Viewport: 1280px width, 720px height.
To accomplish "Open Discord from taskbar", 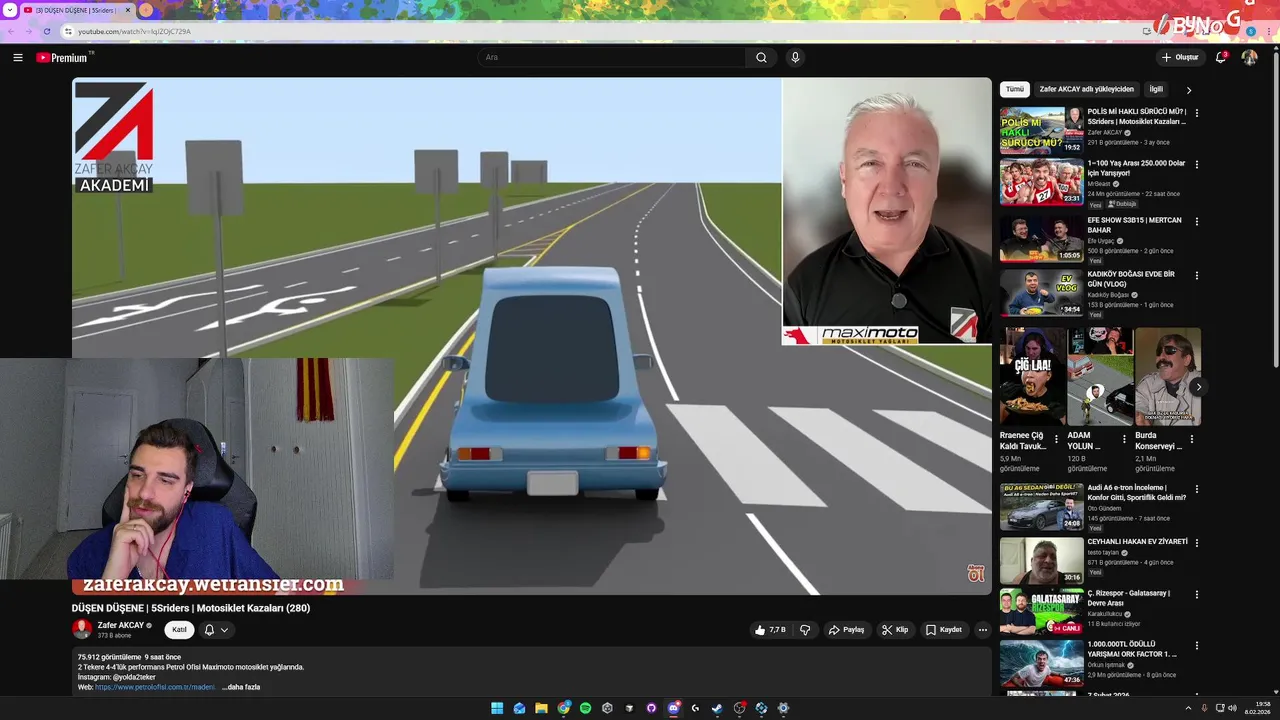I will 673,708.
